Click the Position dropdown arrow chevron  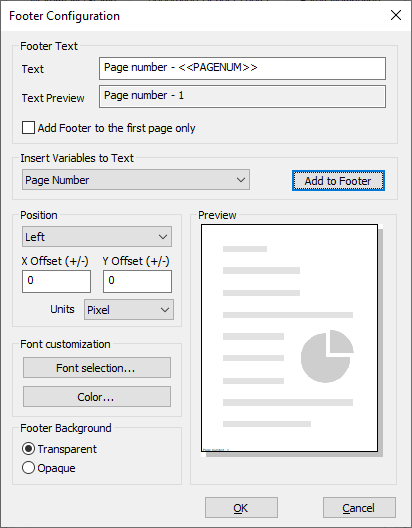coord(163,237)
